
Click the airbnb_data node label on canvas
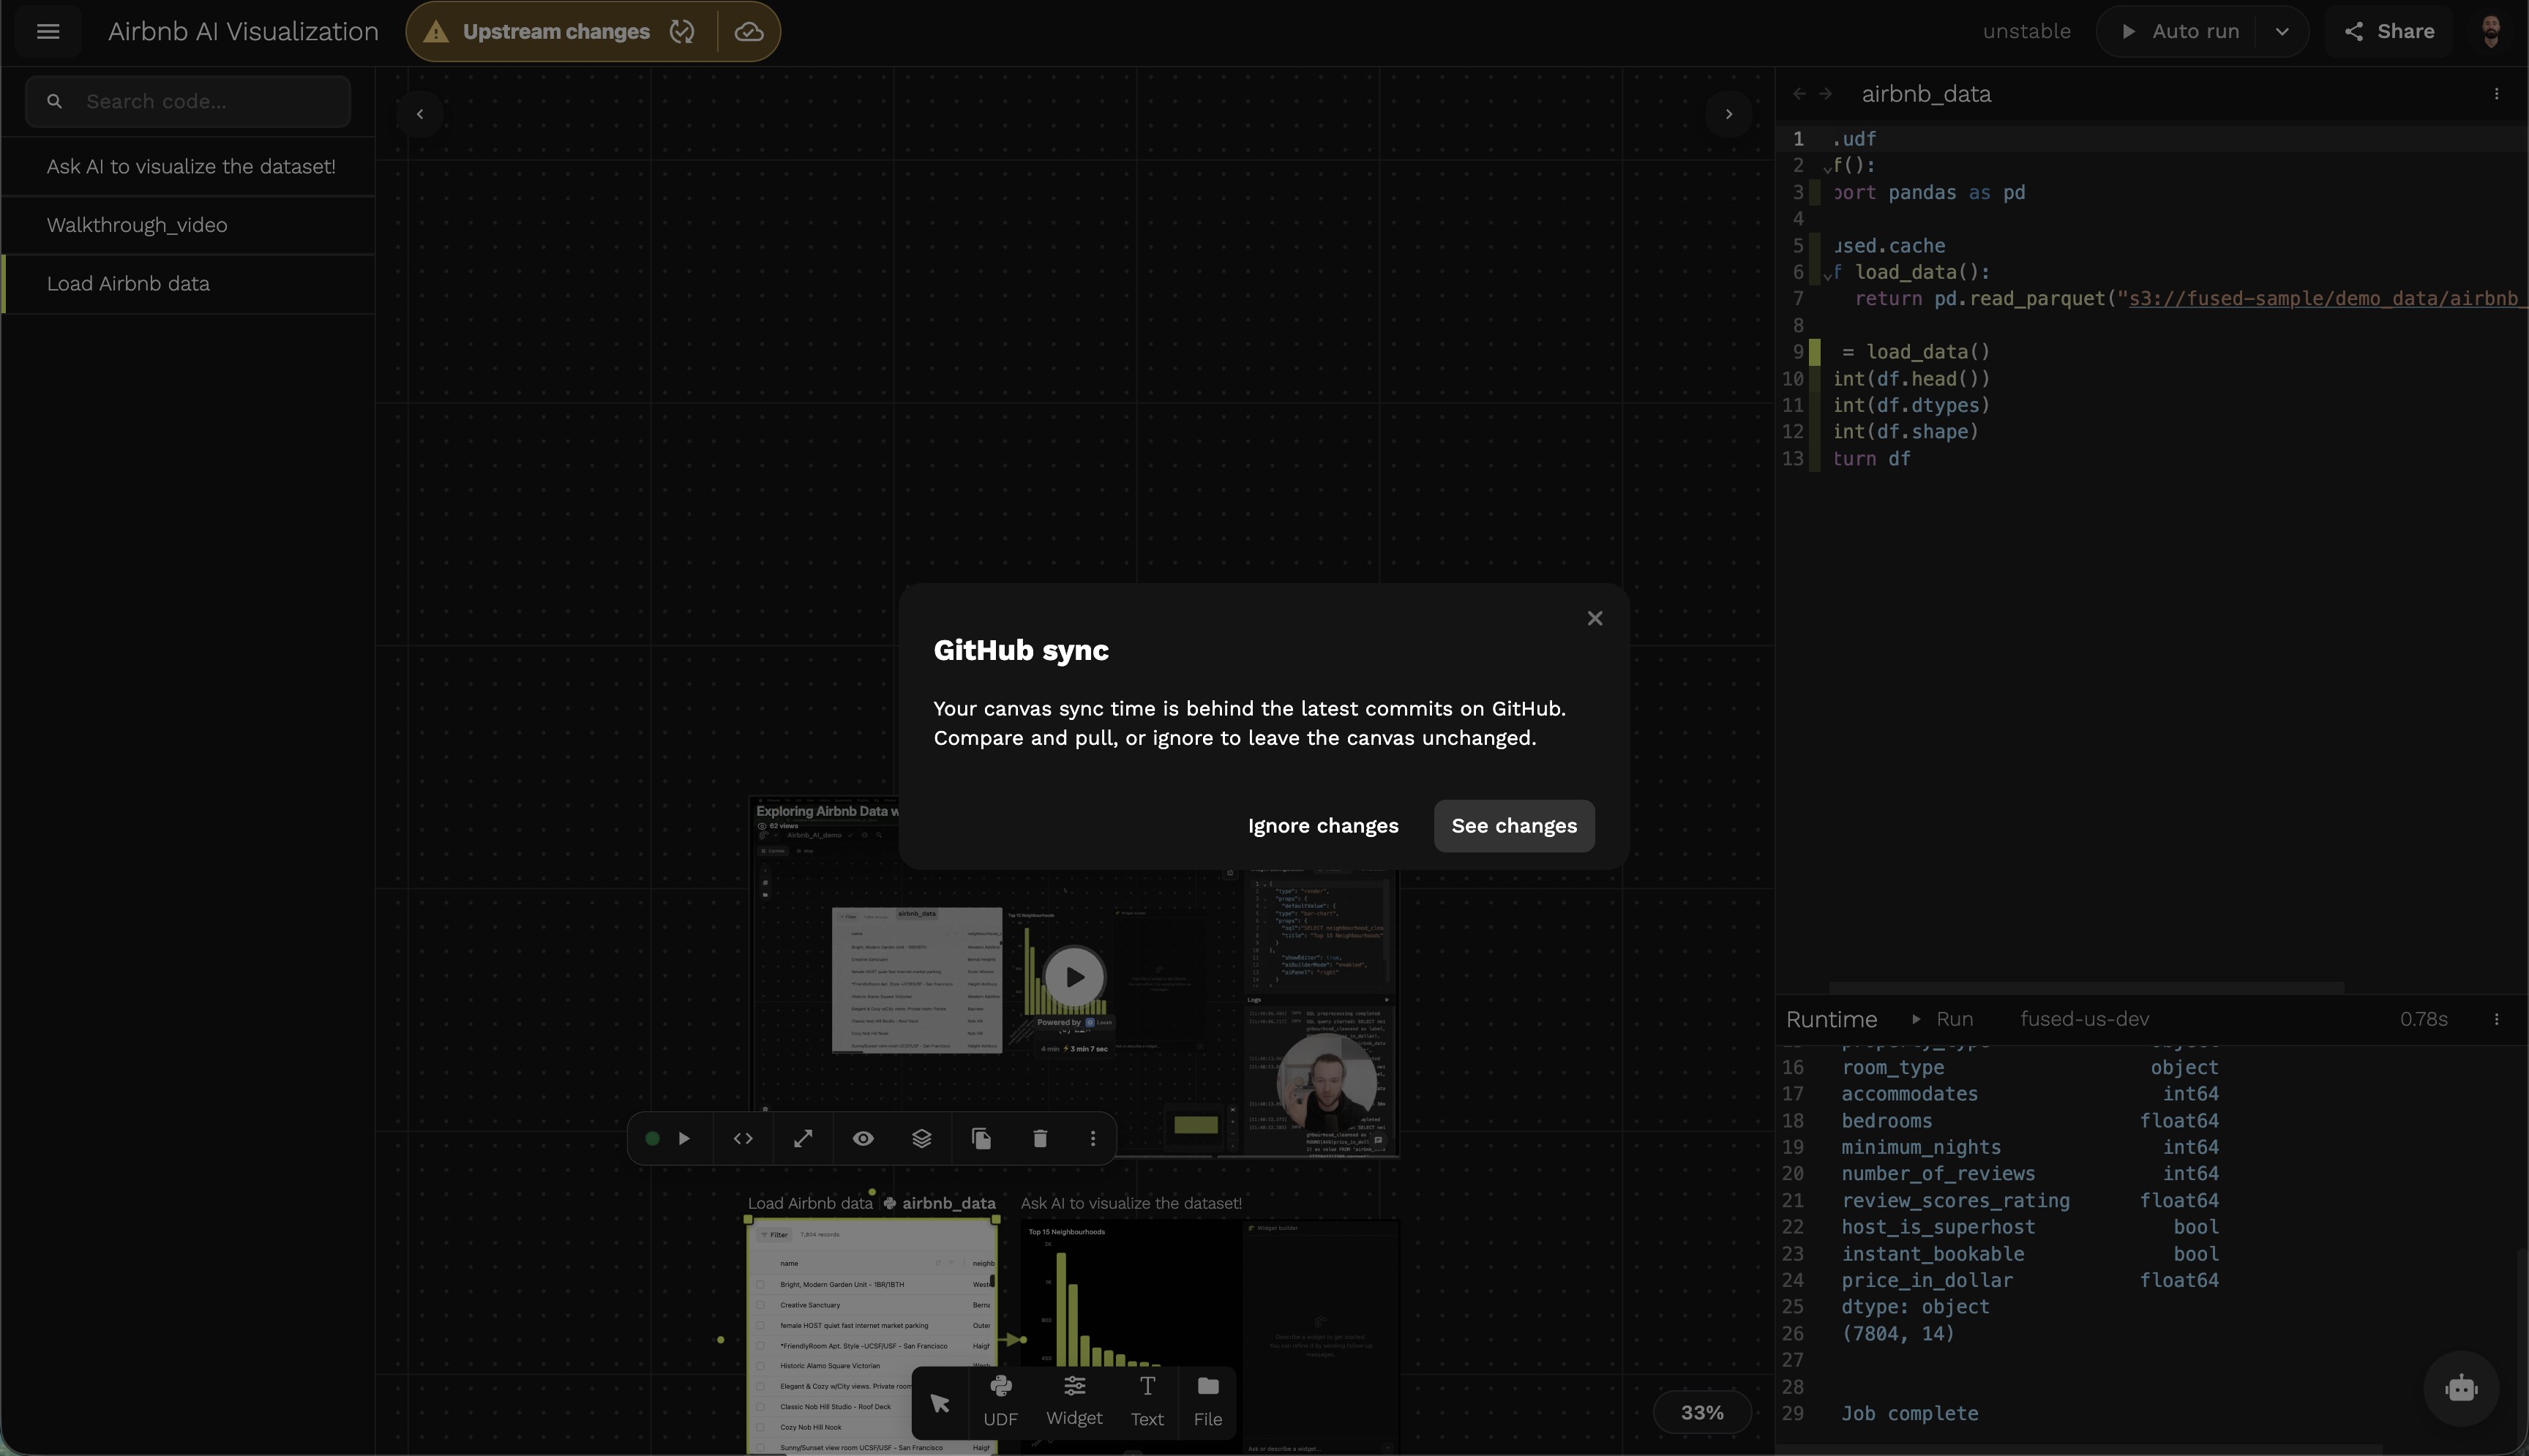click(x=948, y=1203)
